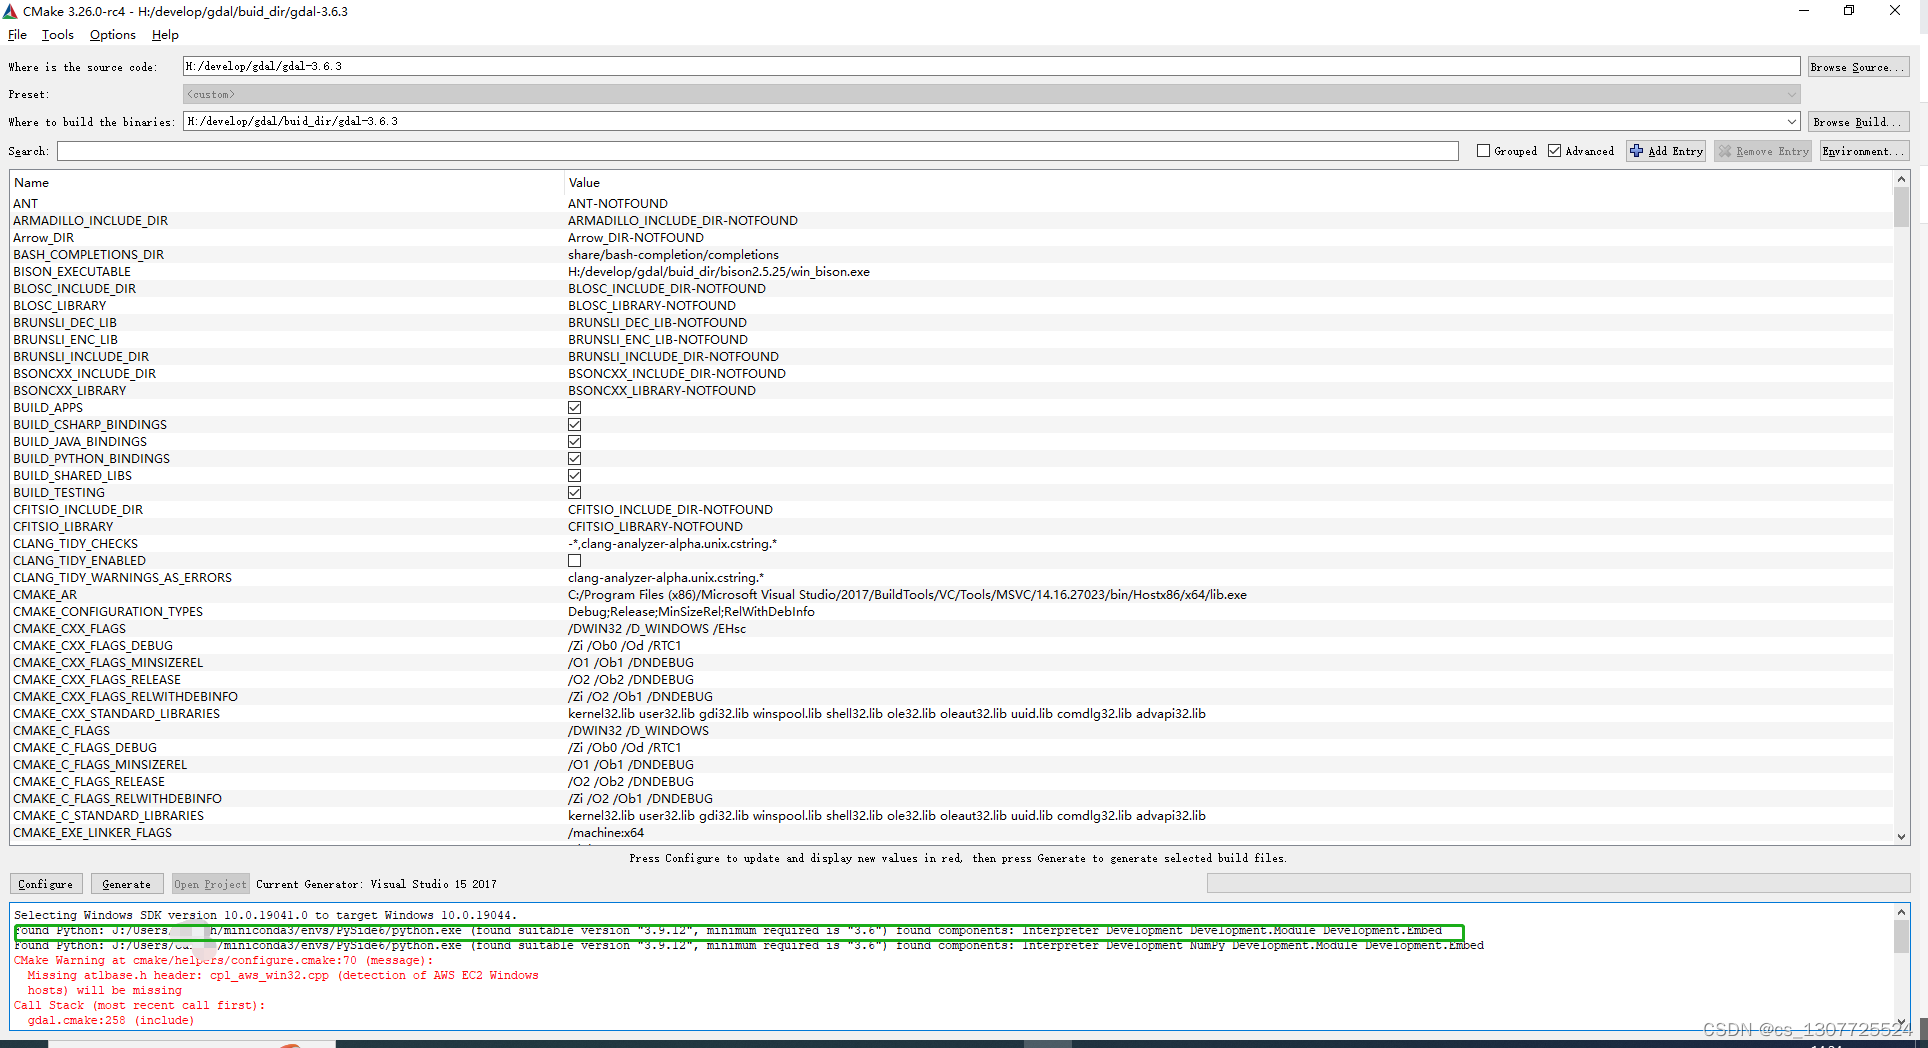Click the CMAKE_EXE_LINKER_FLAGS /machine:x64 value
The width and height of the screenshot is (1928, 1048).
point(606,833)
